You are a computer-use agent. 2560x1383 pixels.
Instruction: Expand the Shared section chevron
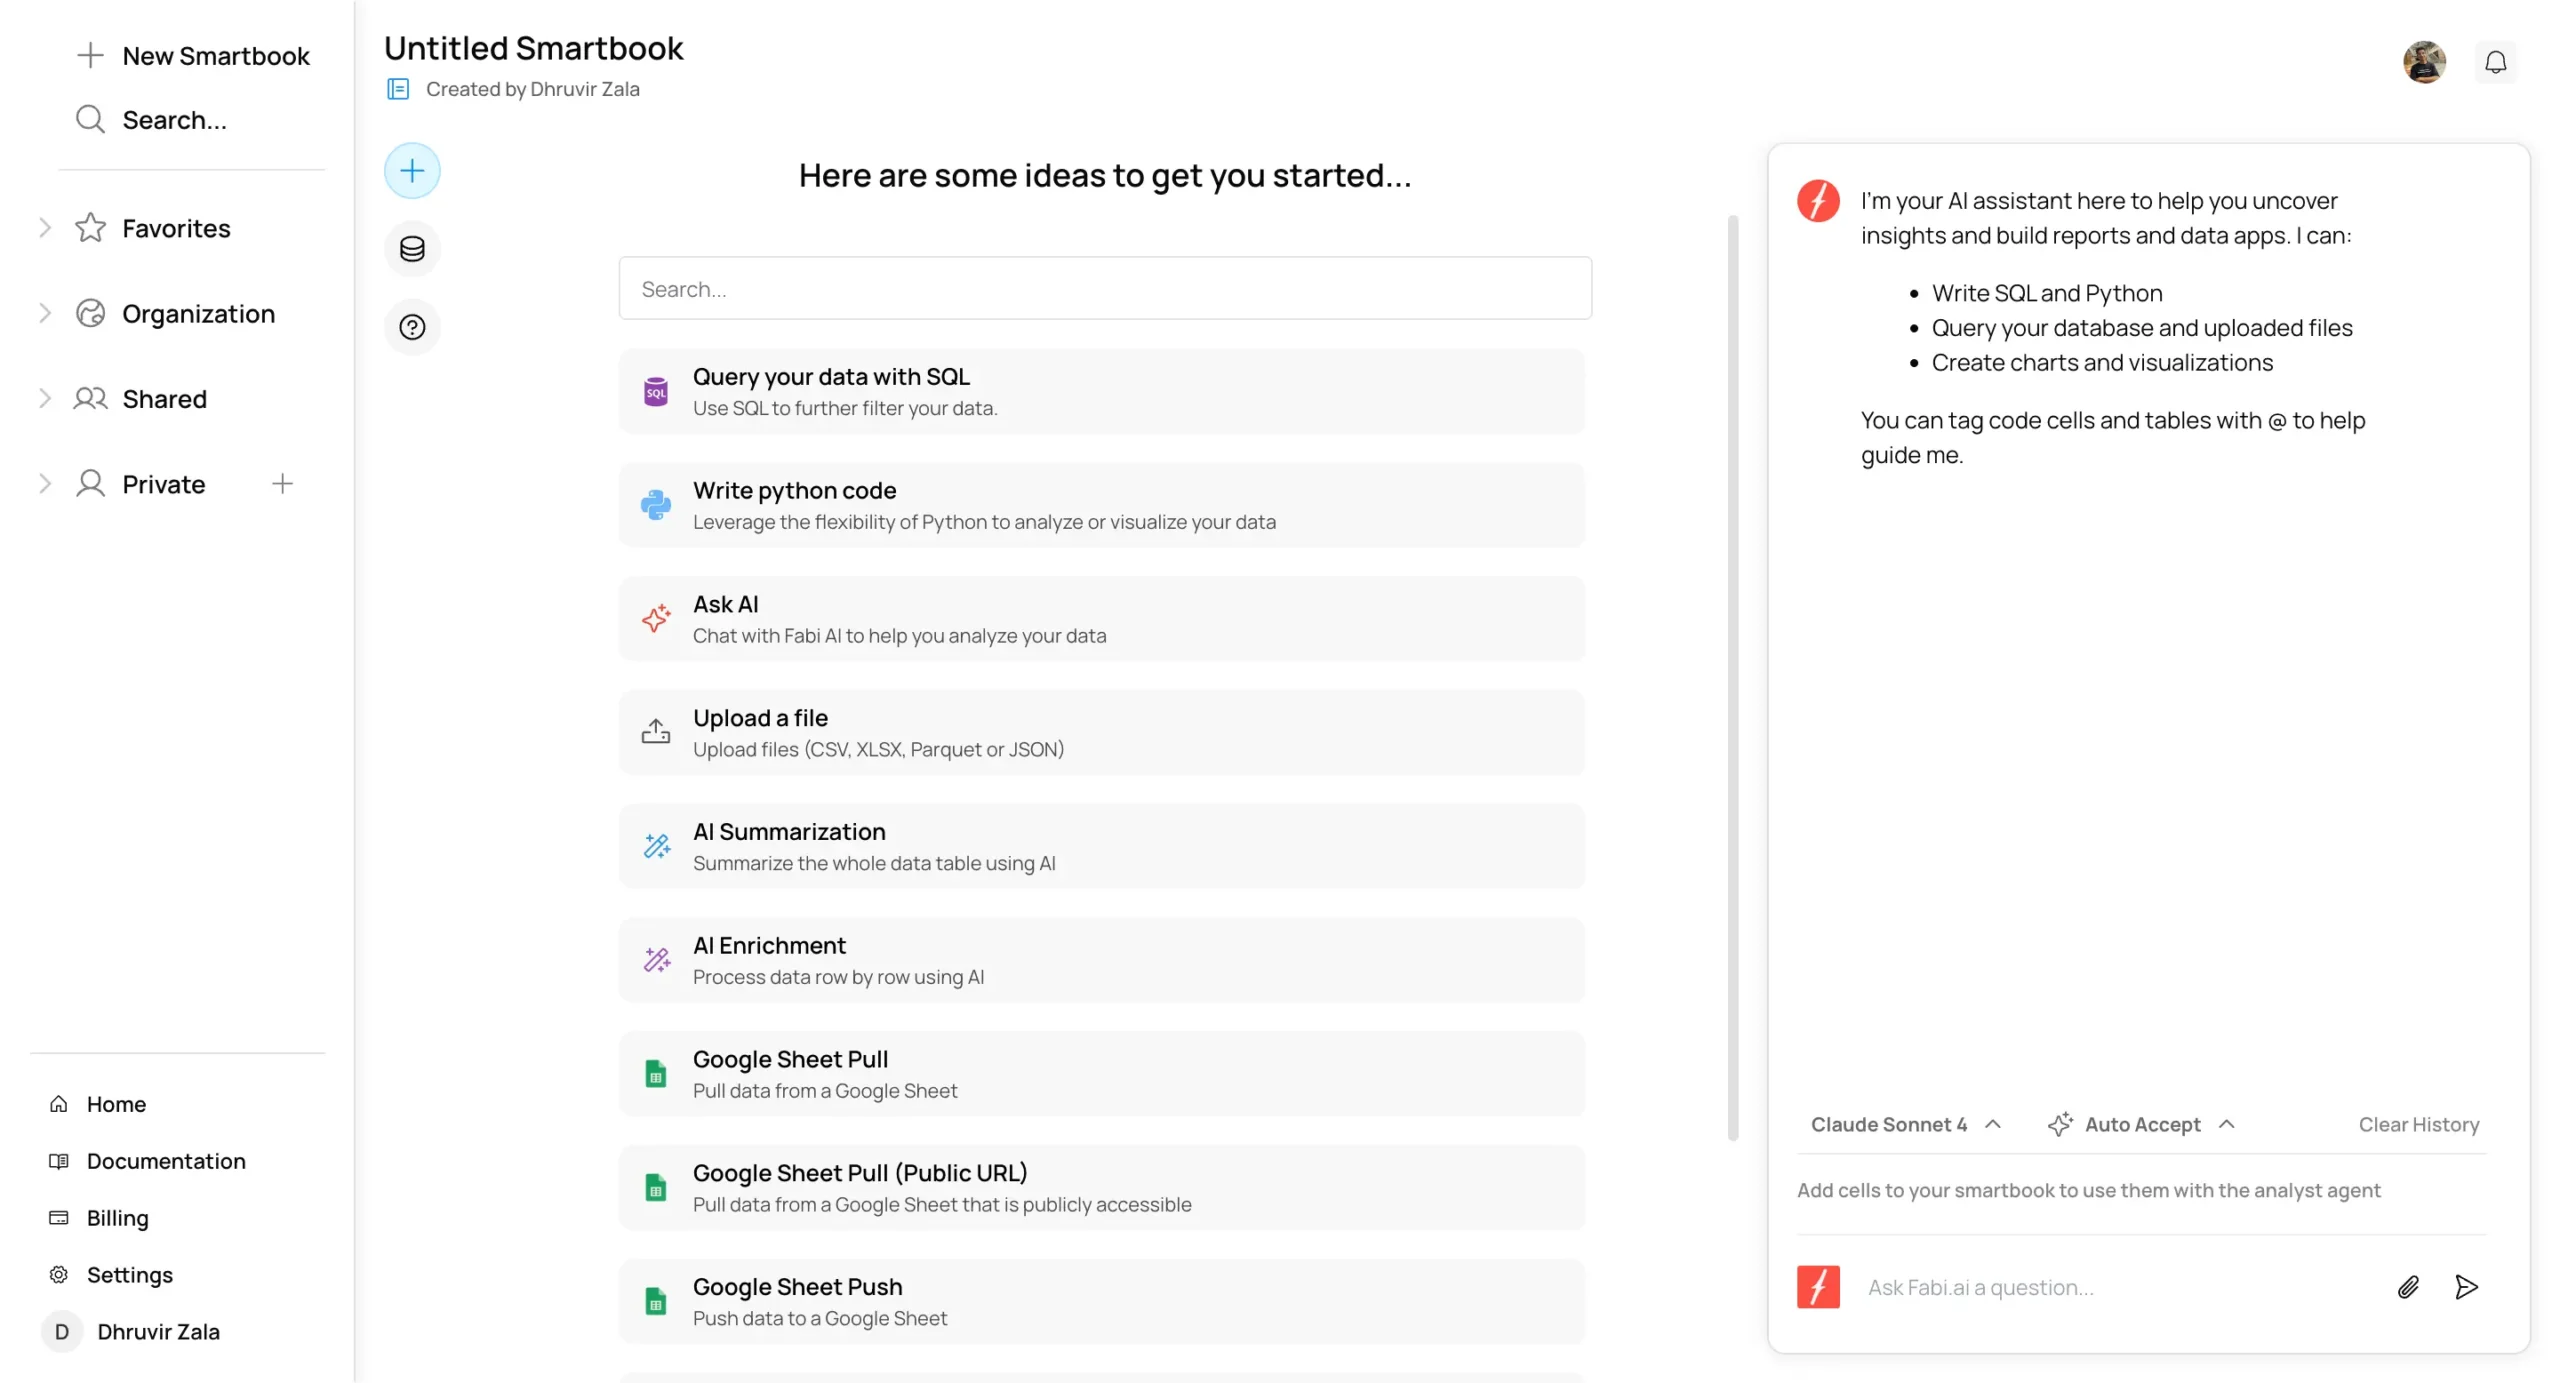pyautogui.click(x=44, y=399)
